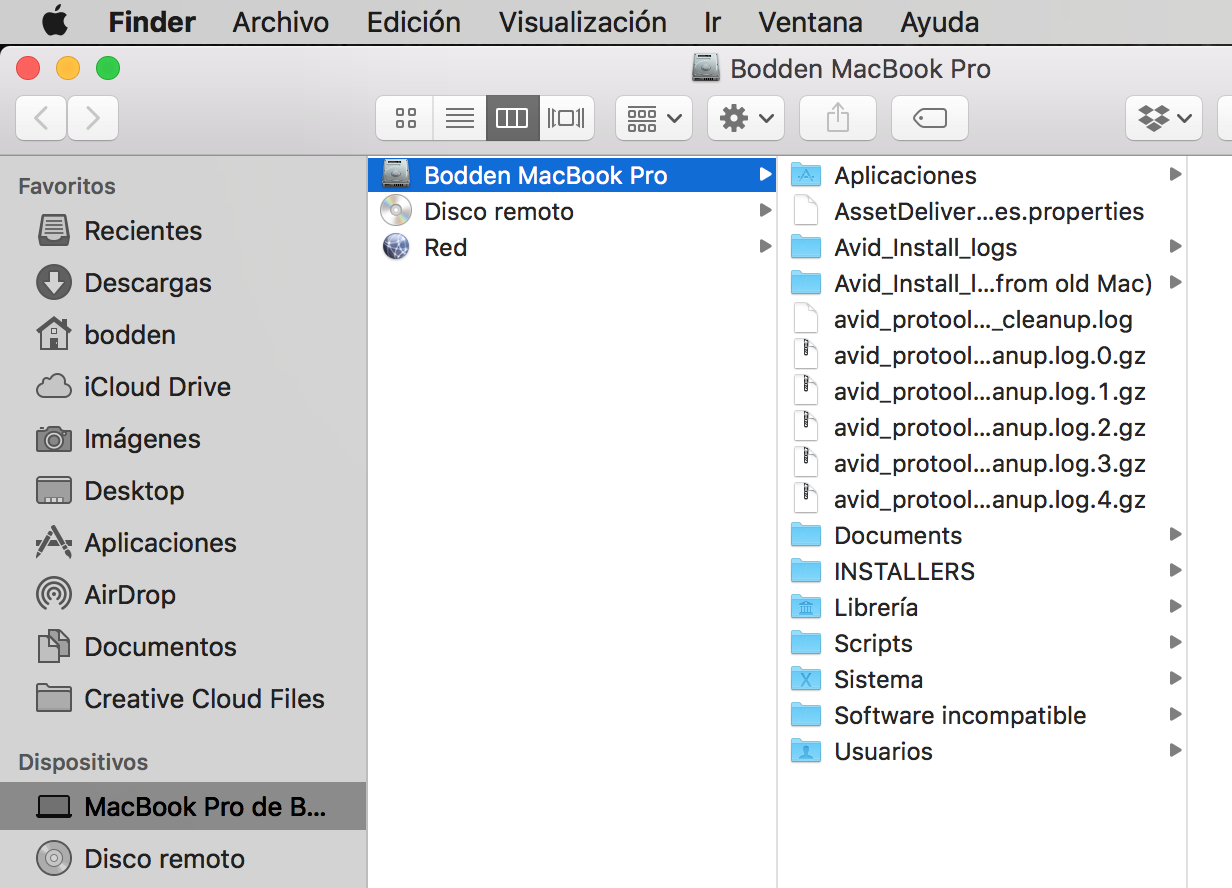Viewport: 1232px width, 888px height.
Task: Open Desktop in the sidebar
Action: coord(183,491)
